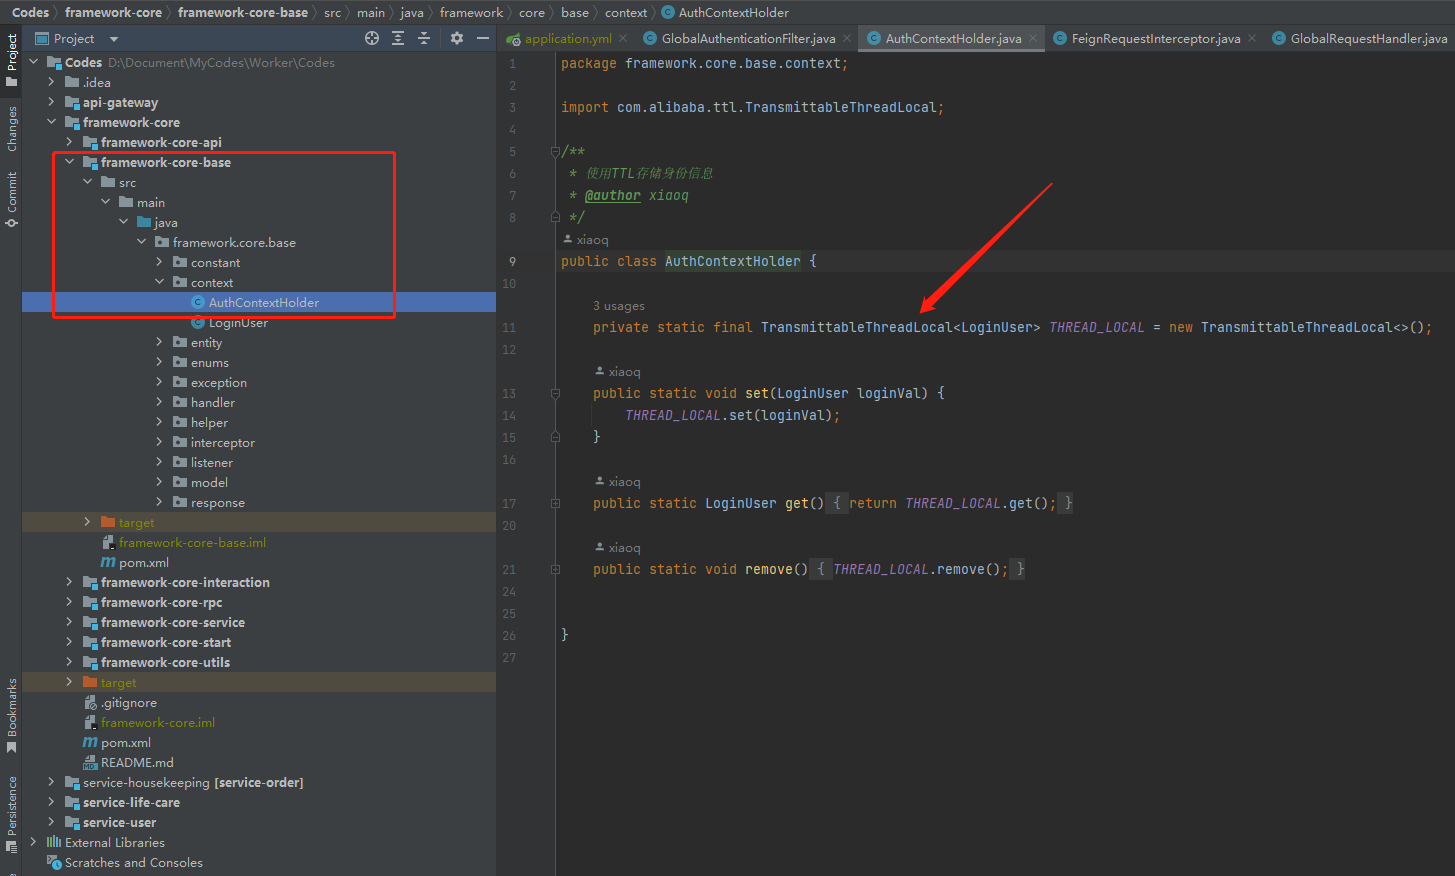Collapse the Codes root node
This screenshot has width=1455, height=876.
click(34, 62)
